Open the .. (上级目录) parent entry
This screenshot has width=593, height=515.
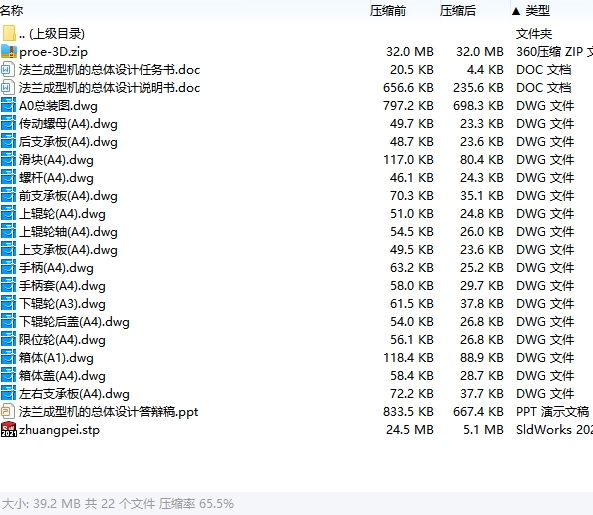pos(51,34)
